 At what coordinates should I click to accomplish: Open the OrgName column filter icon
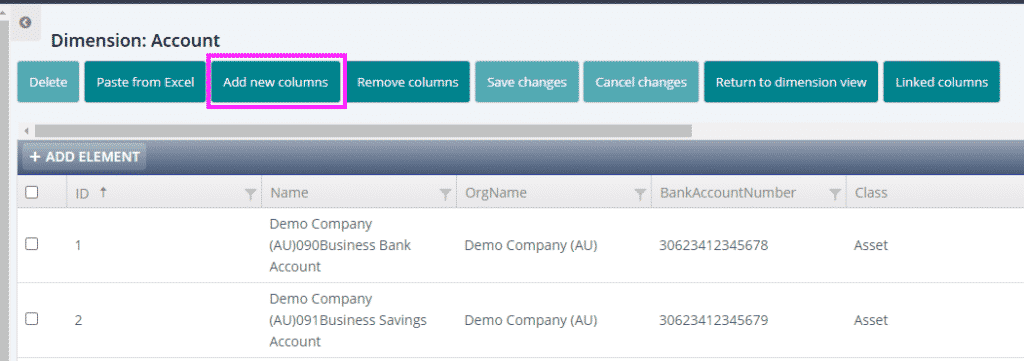[641, 193]
